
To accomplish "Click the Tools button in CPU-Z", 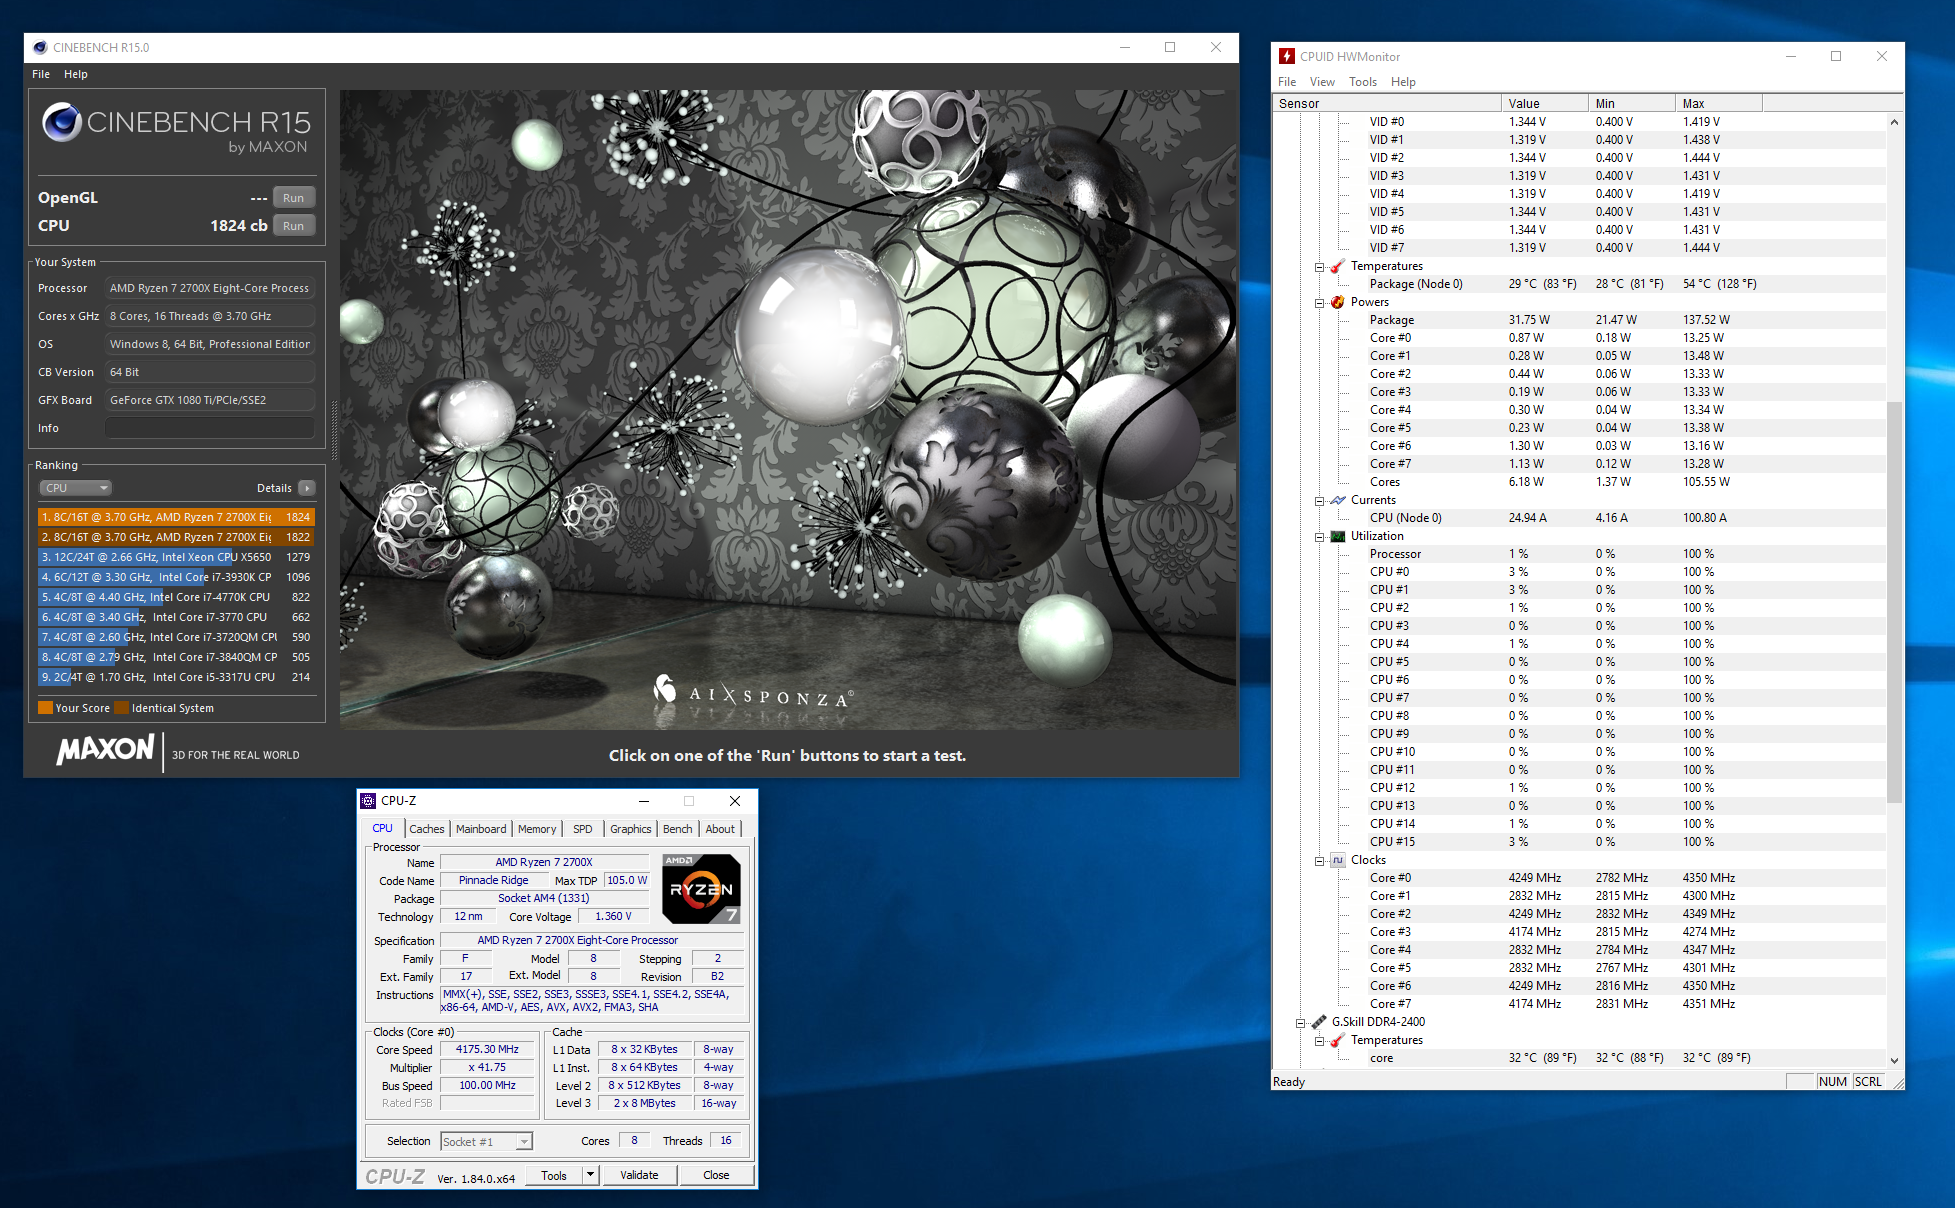I will coord(554,1175).
